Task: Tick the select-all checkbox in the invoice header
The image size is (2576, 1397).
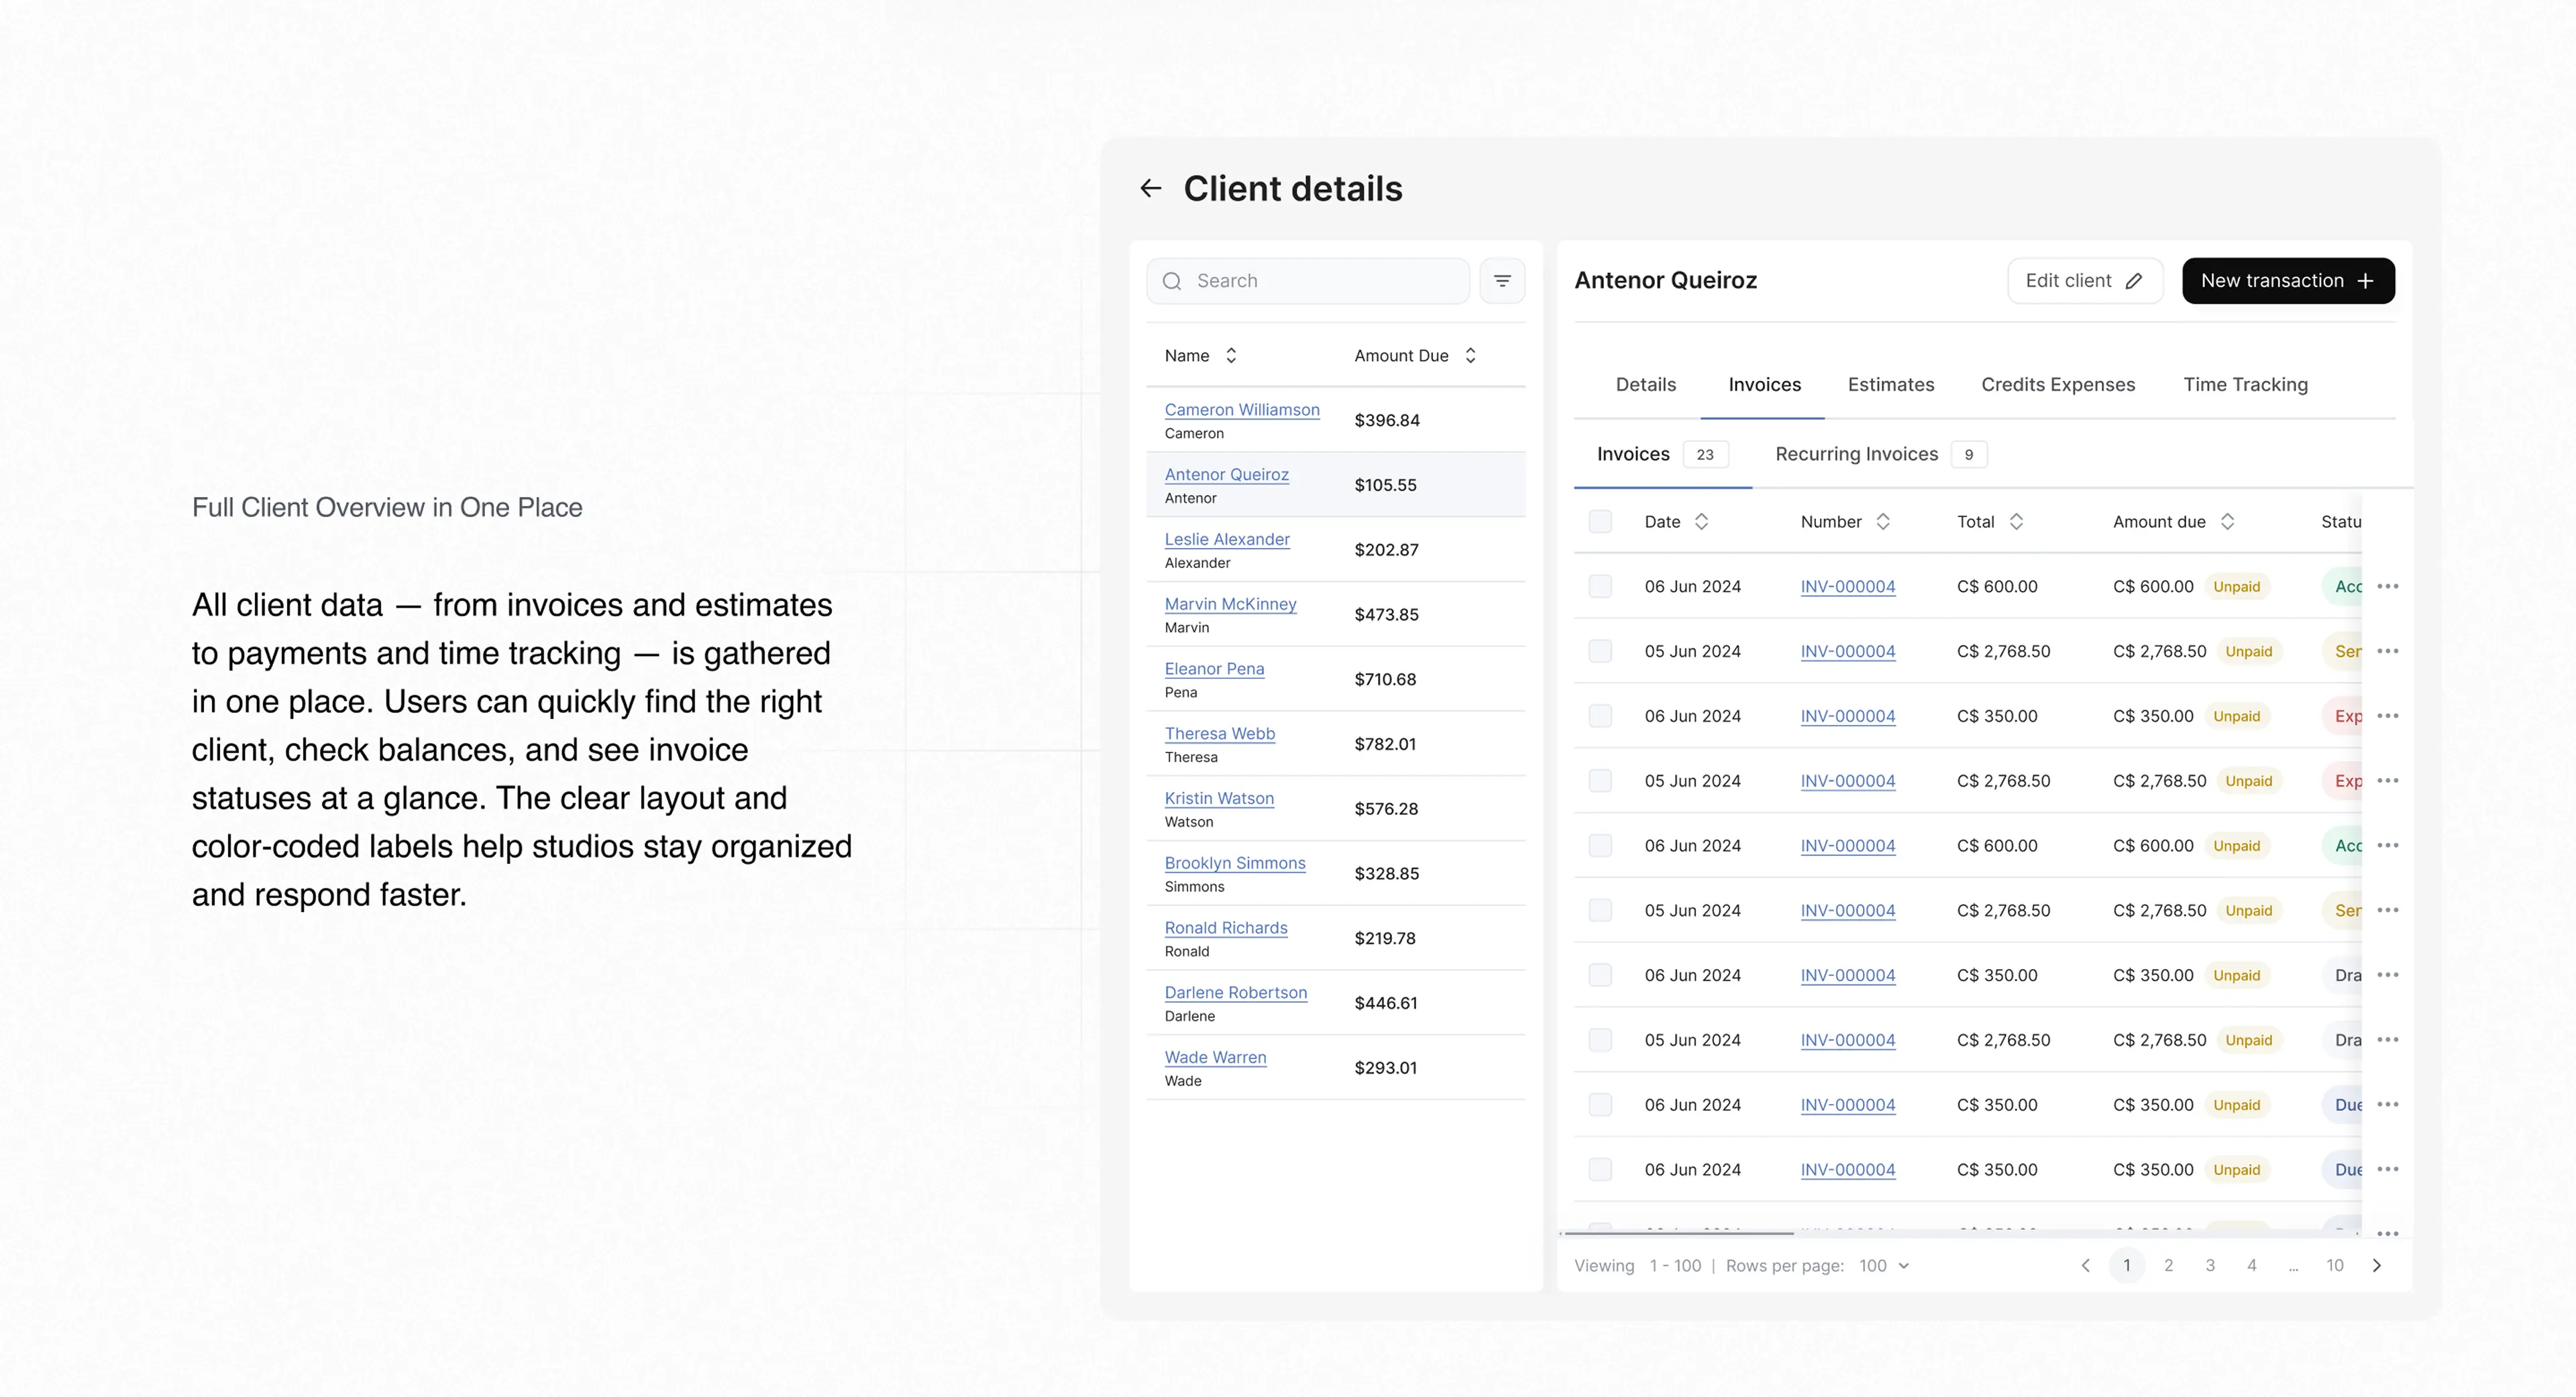Action: pyautogui.click(x=1600, y=522)
